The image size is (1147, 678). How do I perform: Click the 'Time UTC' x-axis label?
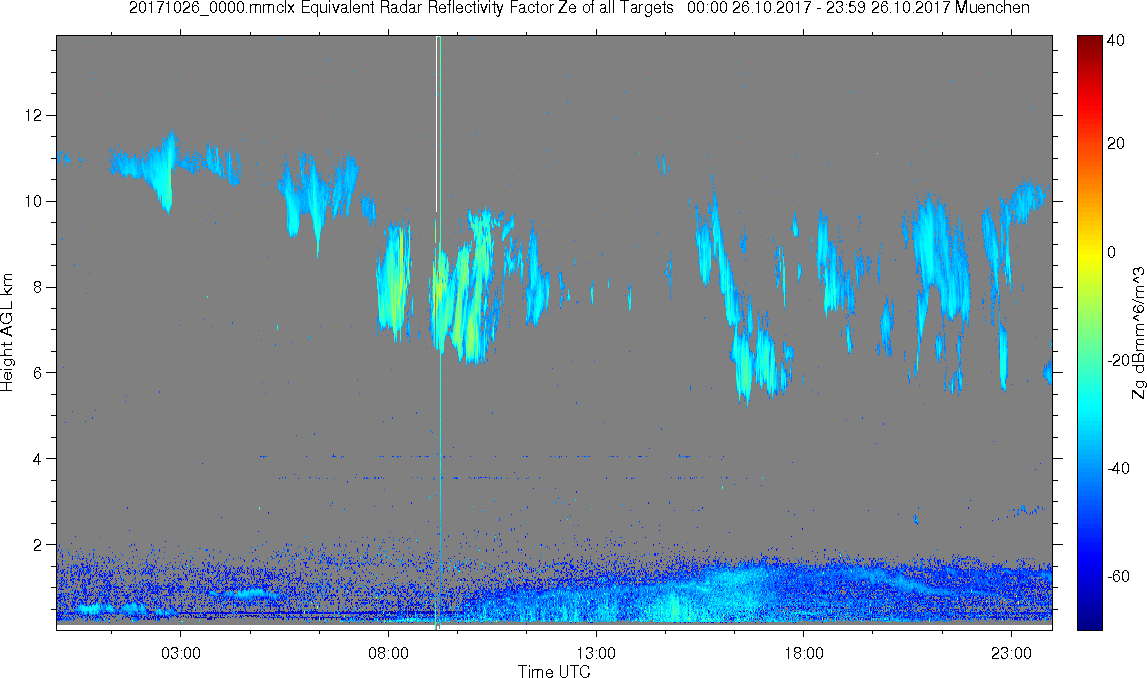(554, 671)
